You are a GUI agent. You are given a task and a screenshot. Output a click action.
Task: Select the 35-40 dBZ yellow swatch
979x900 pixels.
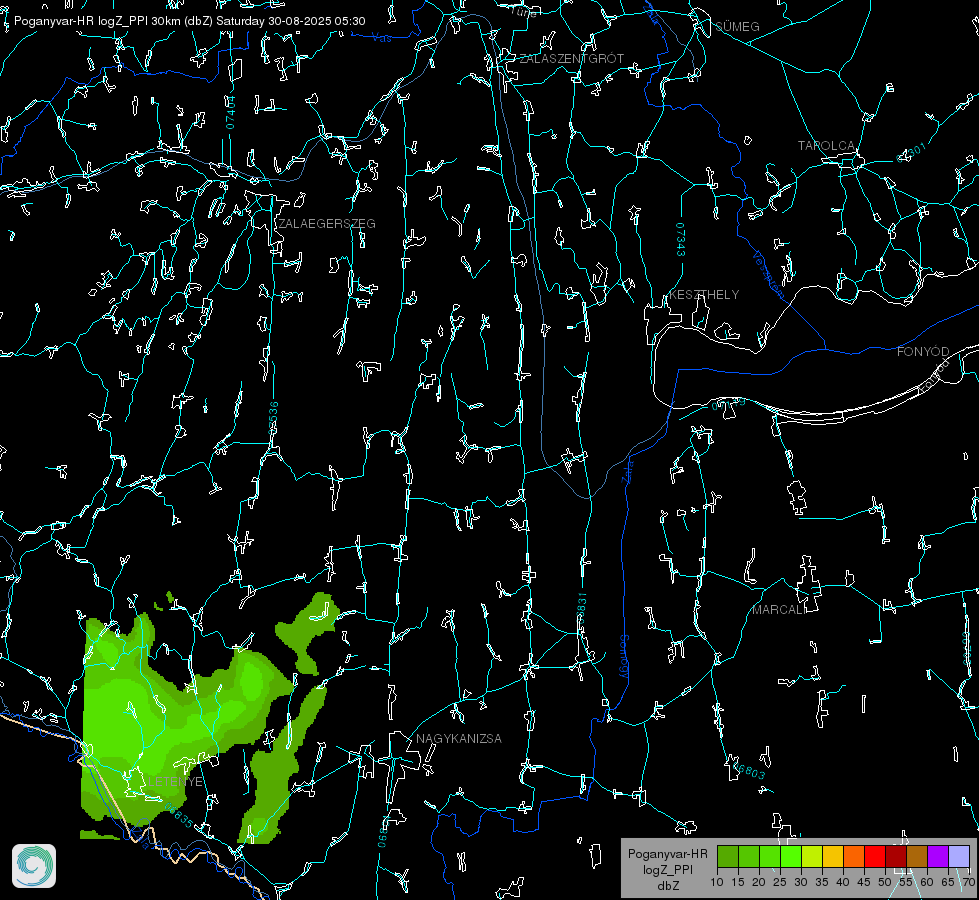click(x=833, y=856)
